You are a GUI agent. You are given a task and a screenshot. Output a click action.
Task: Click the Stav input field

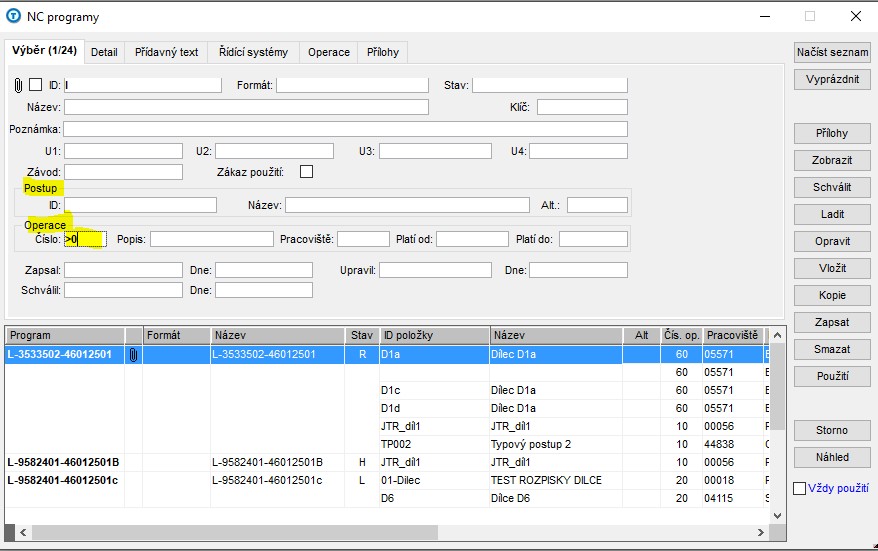tap(550, 85)
